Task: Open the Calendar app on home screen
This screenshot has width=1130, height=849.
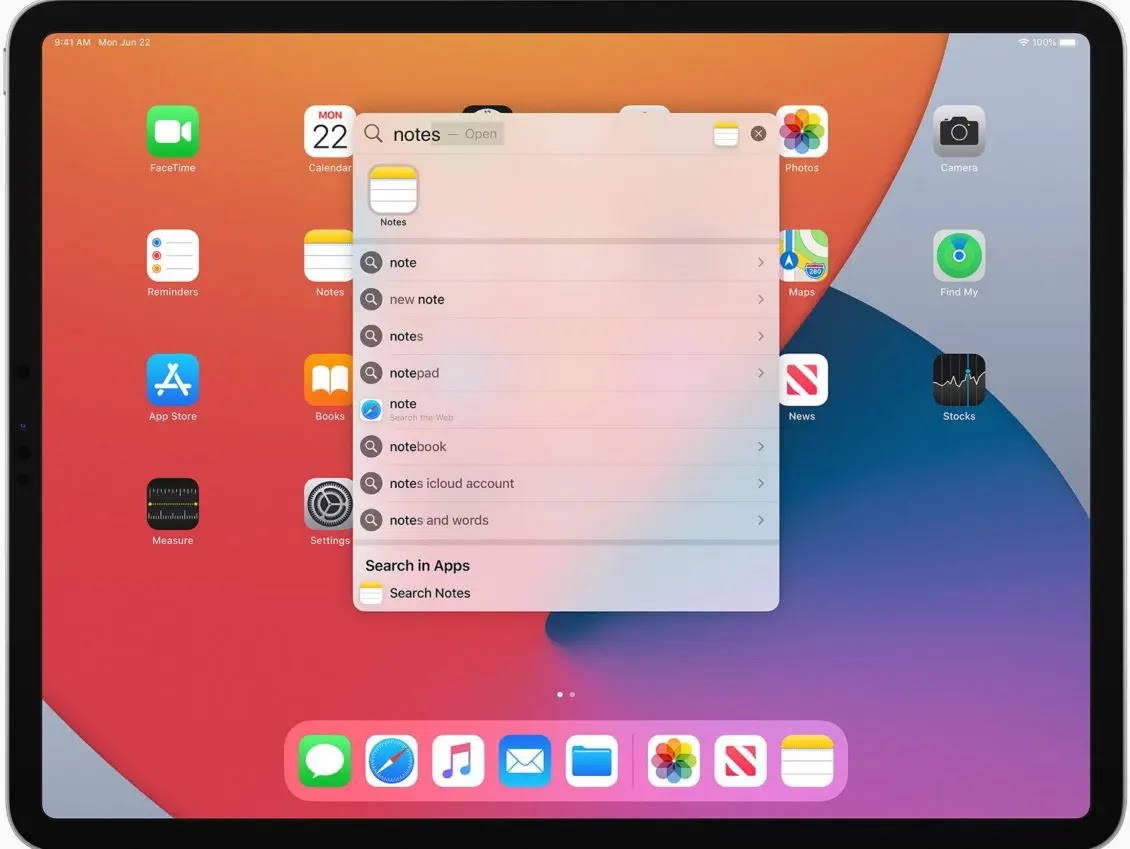Action: tap(329, 131)
